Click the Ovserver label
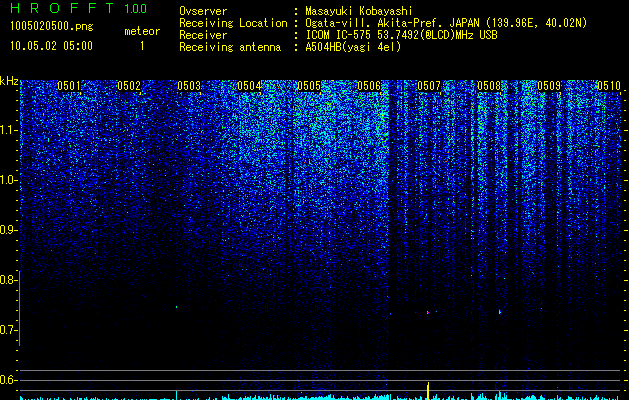Viewport: 629px width, 400px height. [x=203, y=11]
